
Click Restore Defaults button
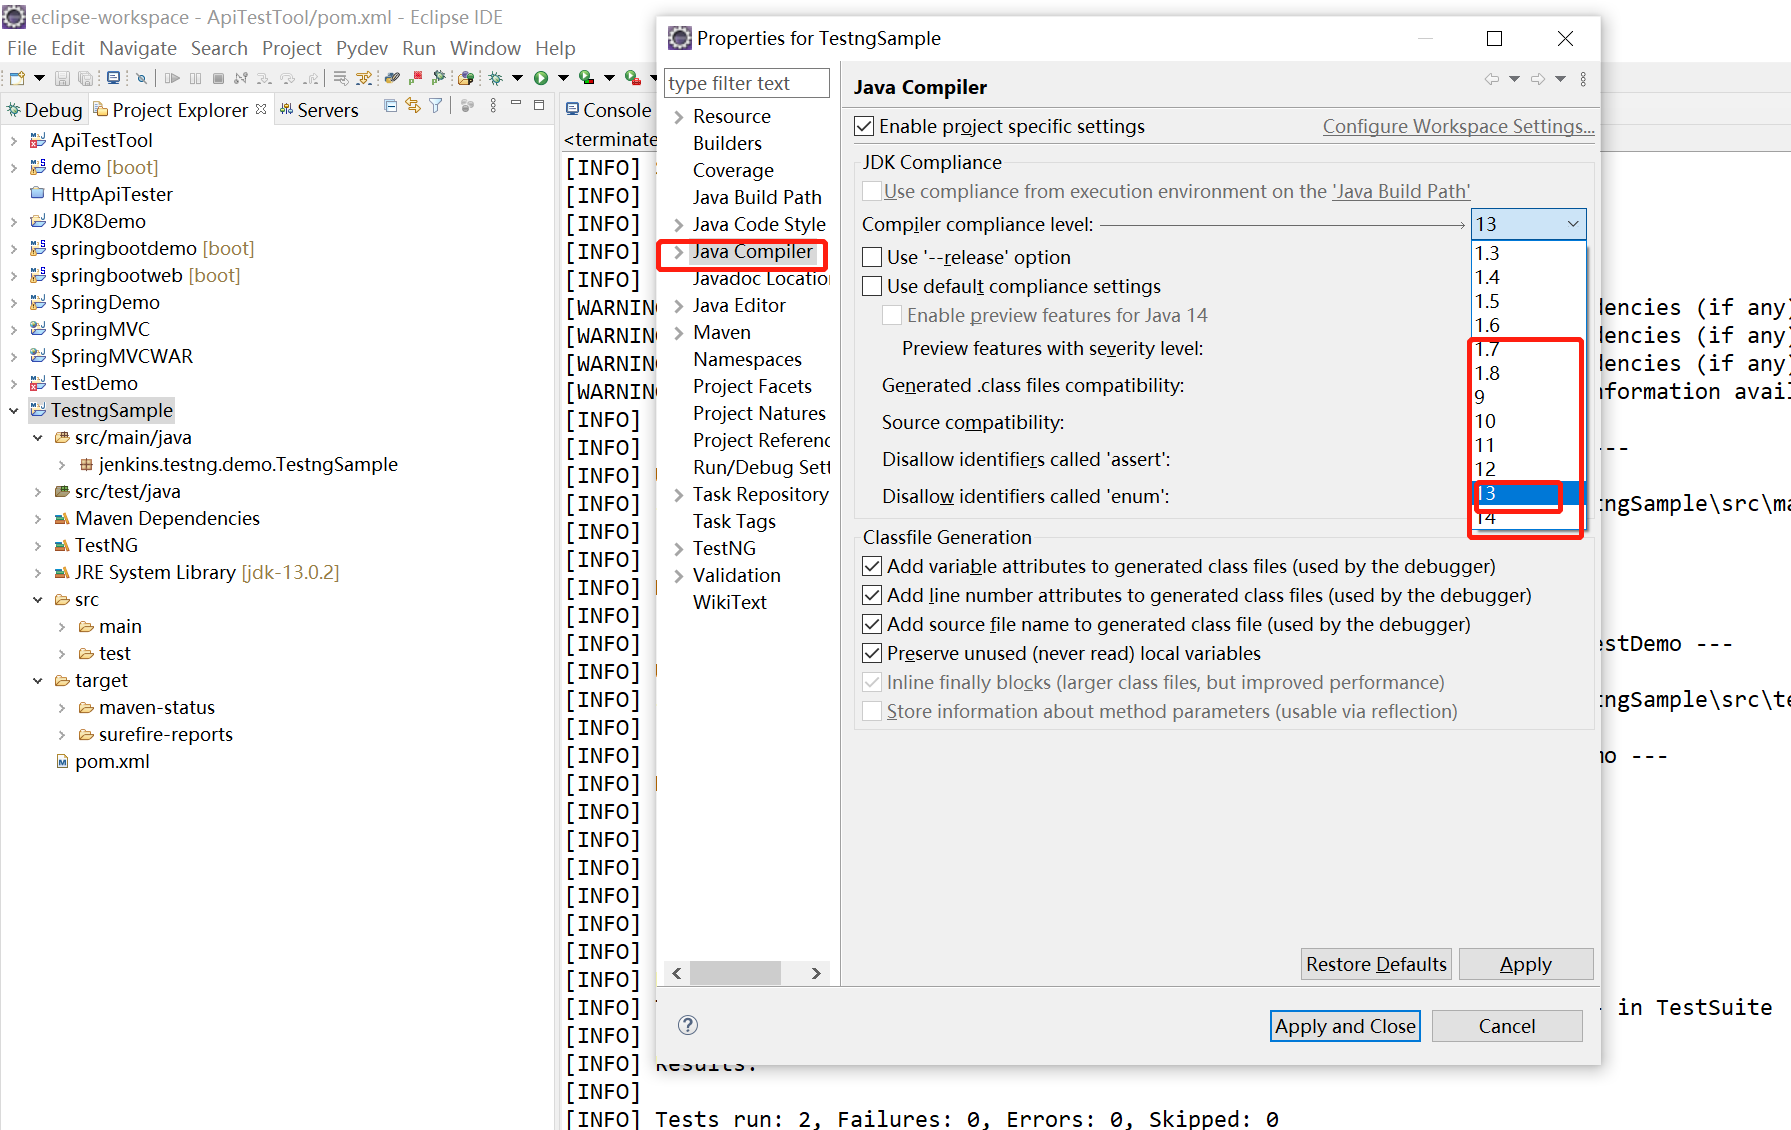1376,965
